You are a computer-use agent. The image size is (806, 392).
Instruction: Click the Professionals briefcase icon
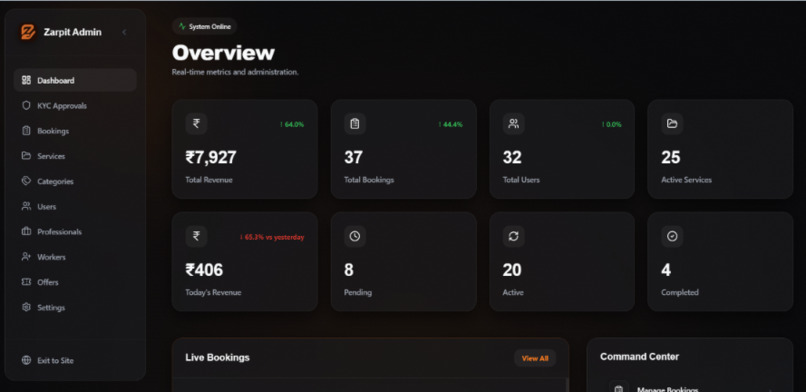point(26,231)
